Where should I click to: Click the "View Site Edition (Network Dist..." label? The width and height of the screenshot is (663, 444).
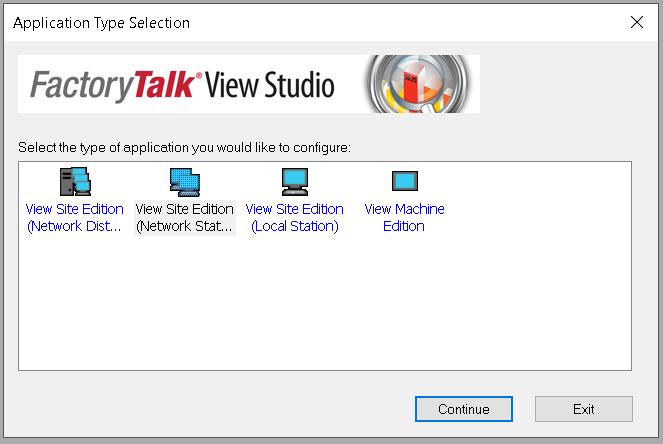[74, 218]
